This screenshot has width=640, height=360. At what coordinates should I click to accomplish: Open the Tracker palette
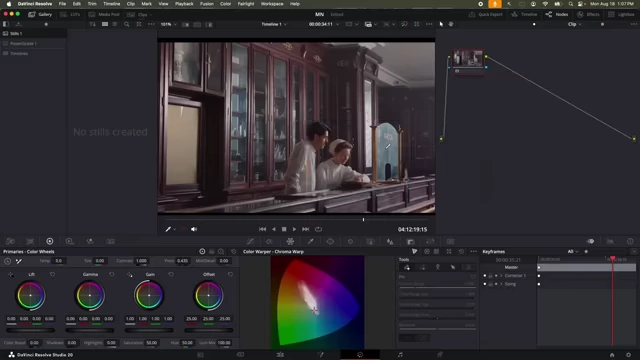[x=350, y=241]
